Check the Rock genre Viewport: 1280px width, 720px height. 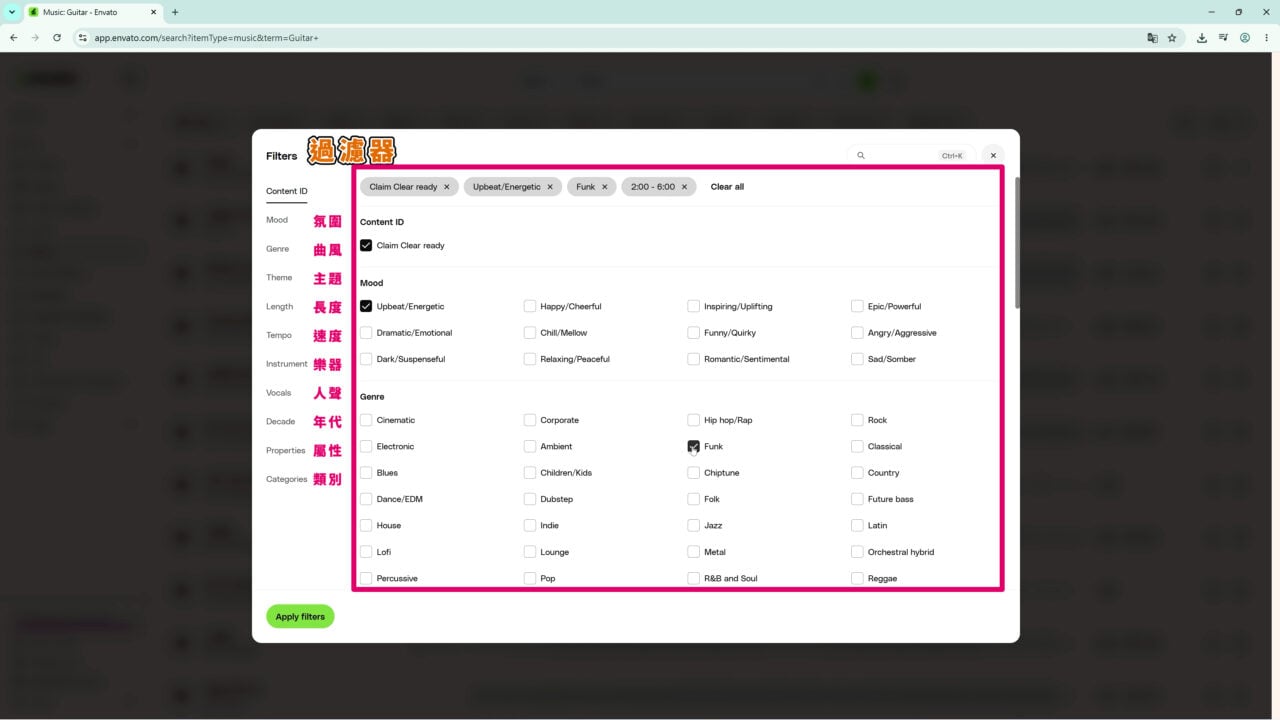(857, 420)
